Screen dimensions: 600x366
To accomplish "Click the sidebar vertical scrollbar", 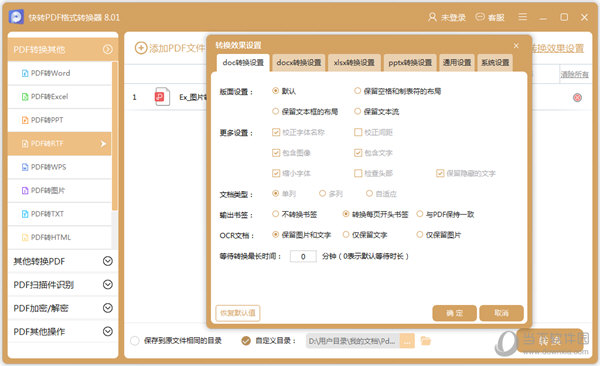I will [114, 136].
